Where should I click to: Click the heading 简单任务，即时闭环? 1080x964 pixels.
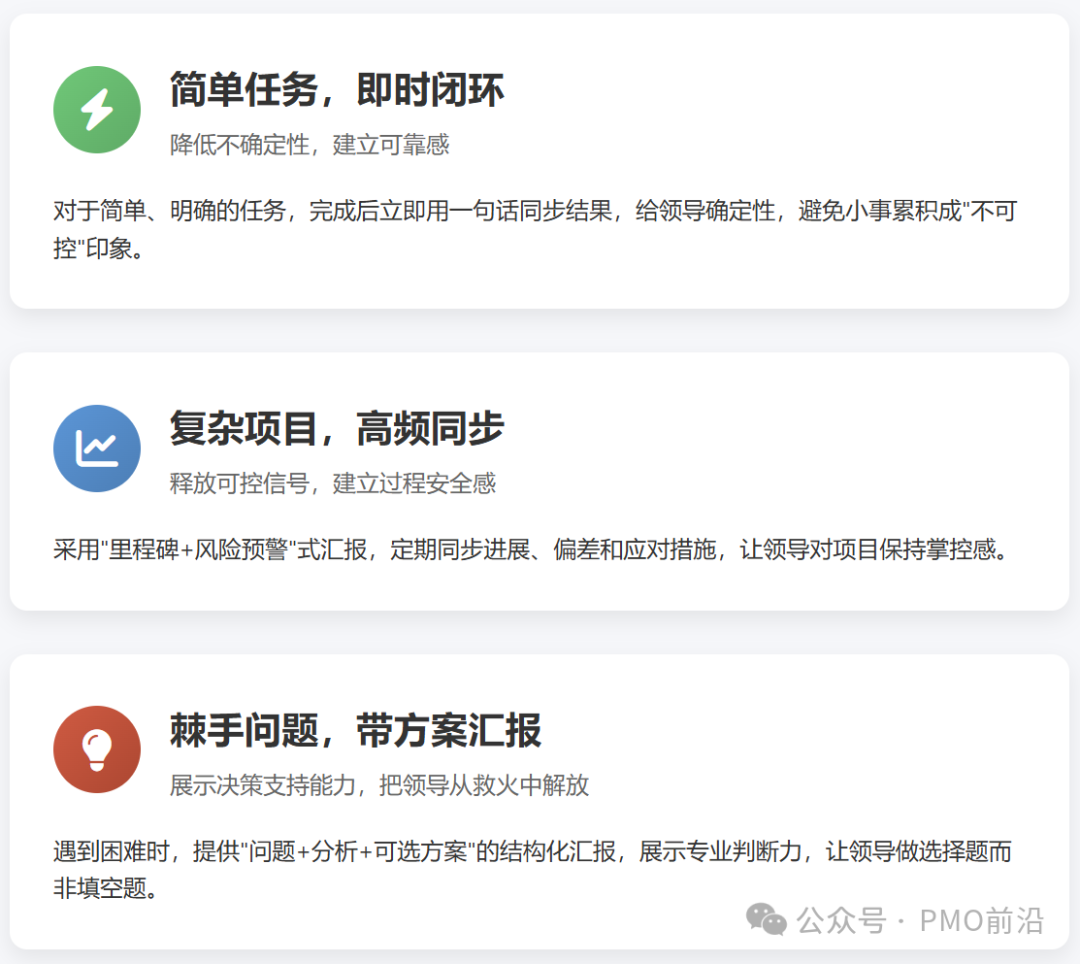click(x=336, y=90)
